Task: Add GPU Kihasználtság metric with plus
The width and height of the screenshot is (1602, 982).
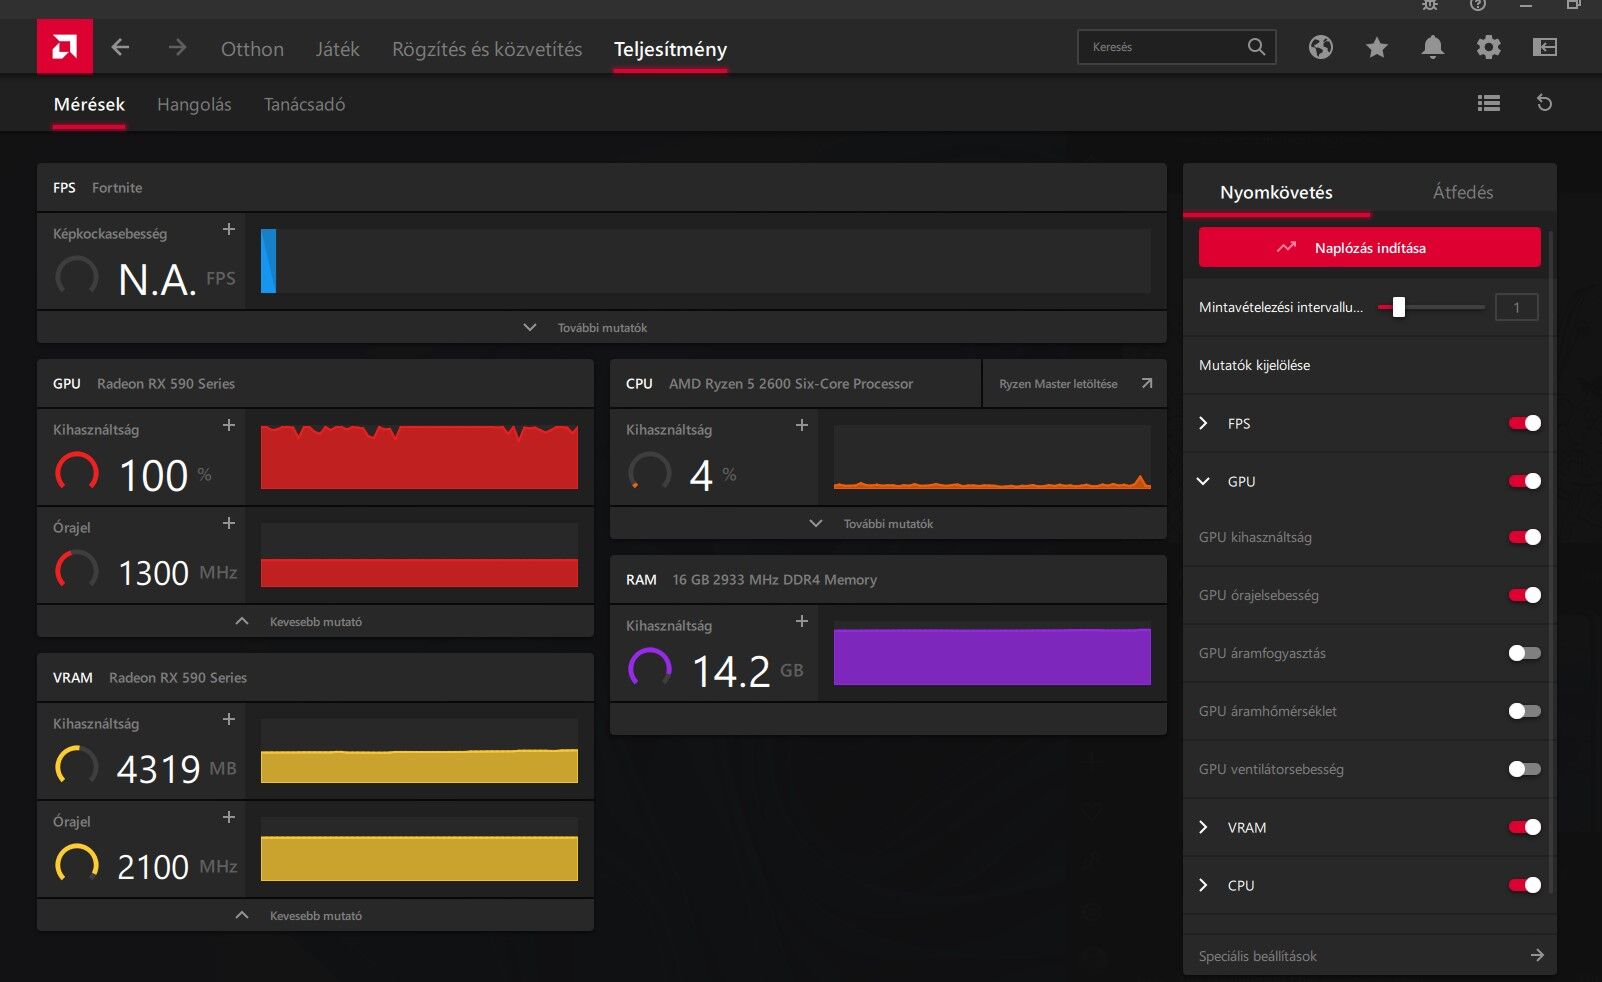Action: (229, 425)
